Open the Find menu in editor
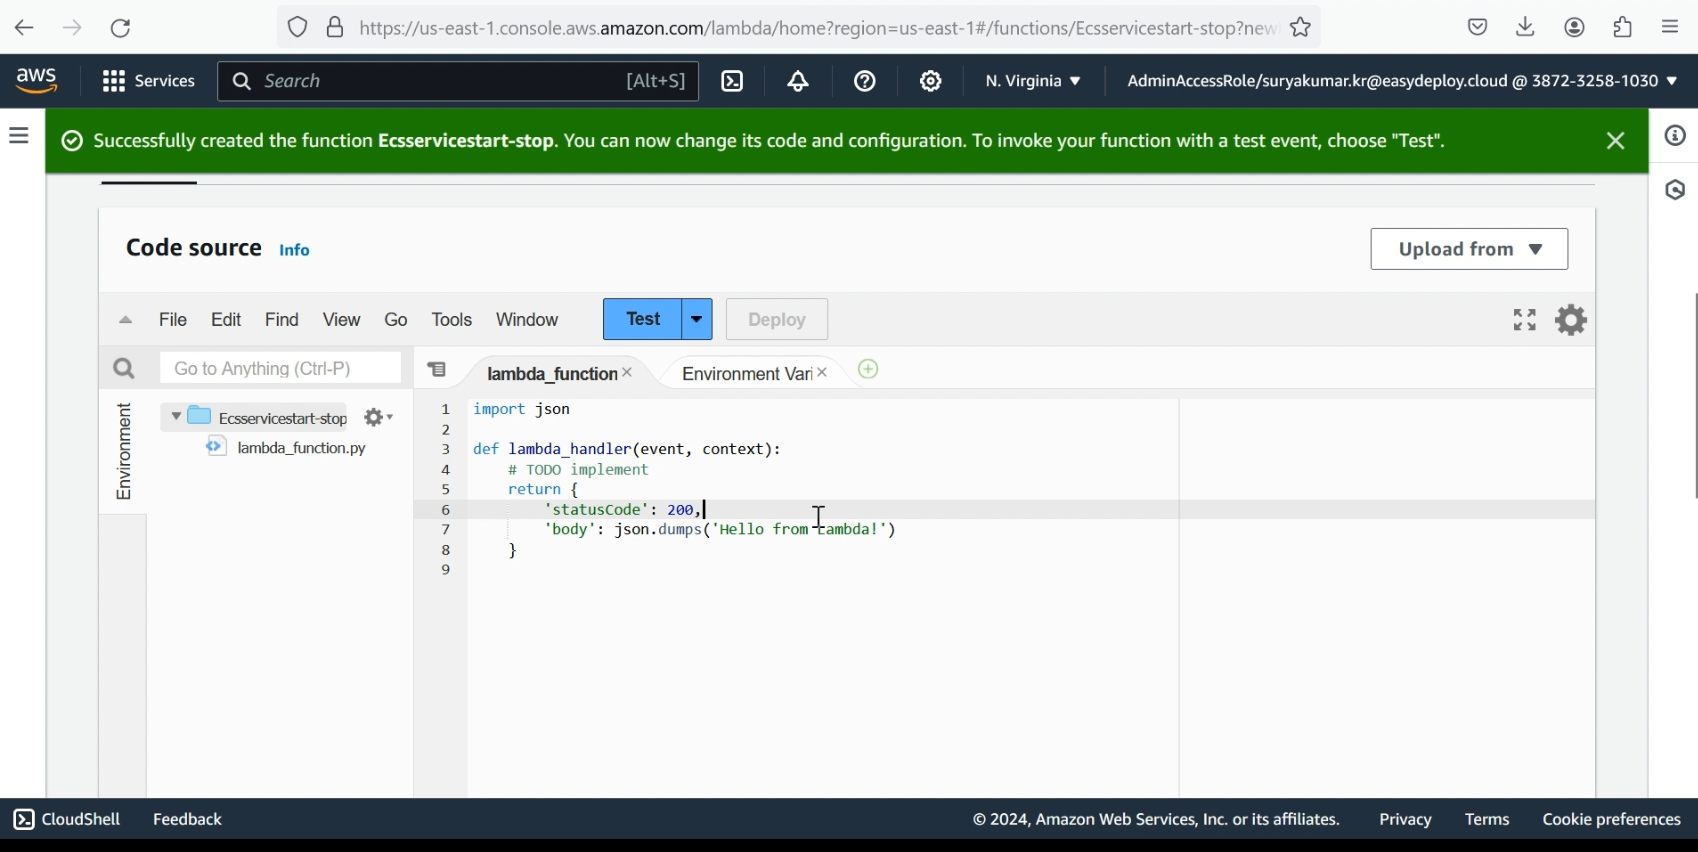Screen dimensions: 1698x852 point(282,321)
